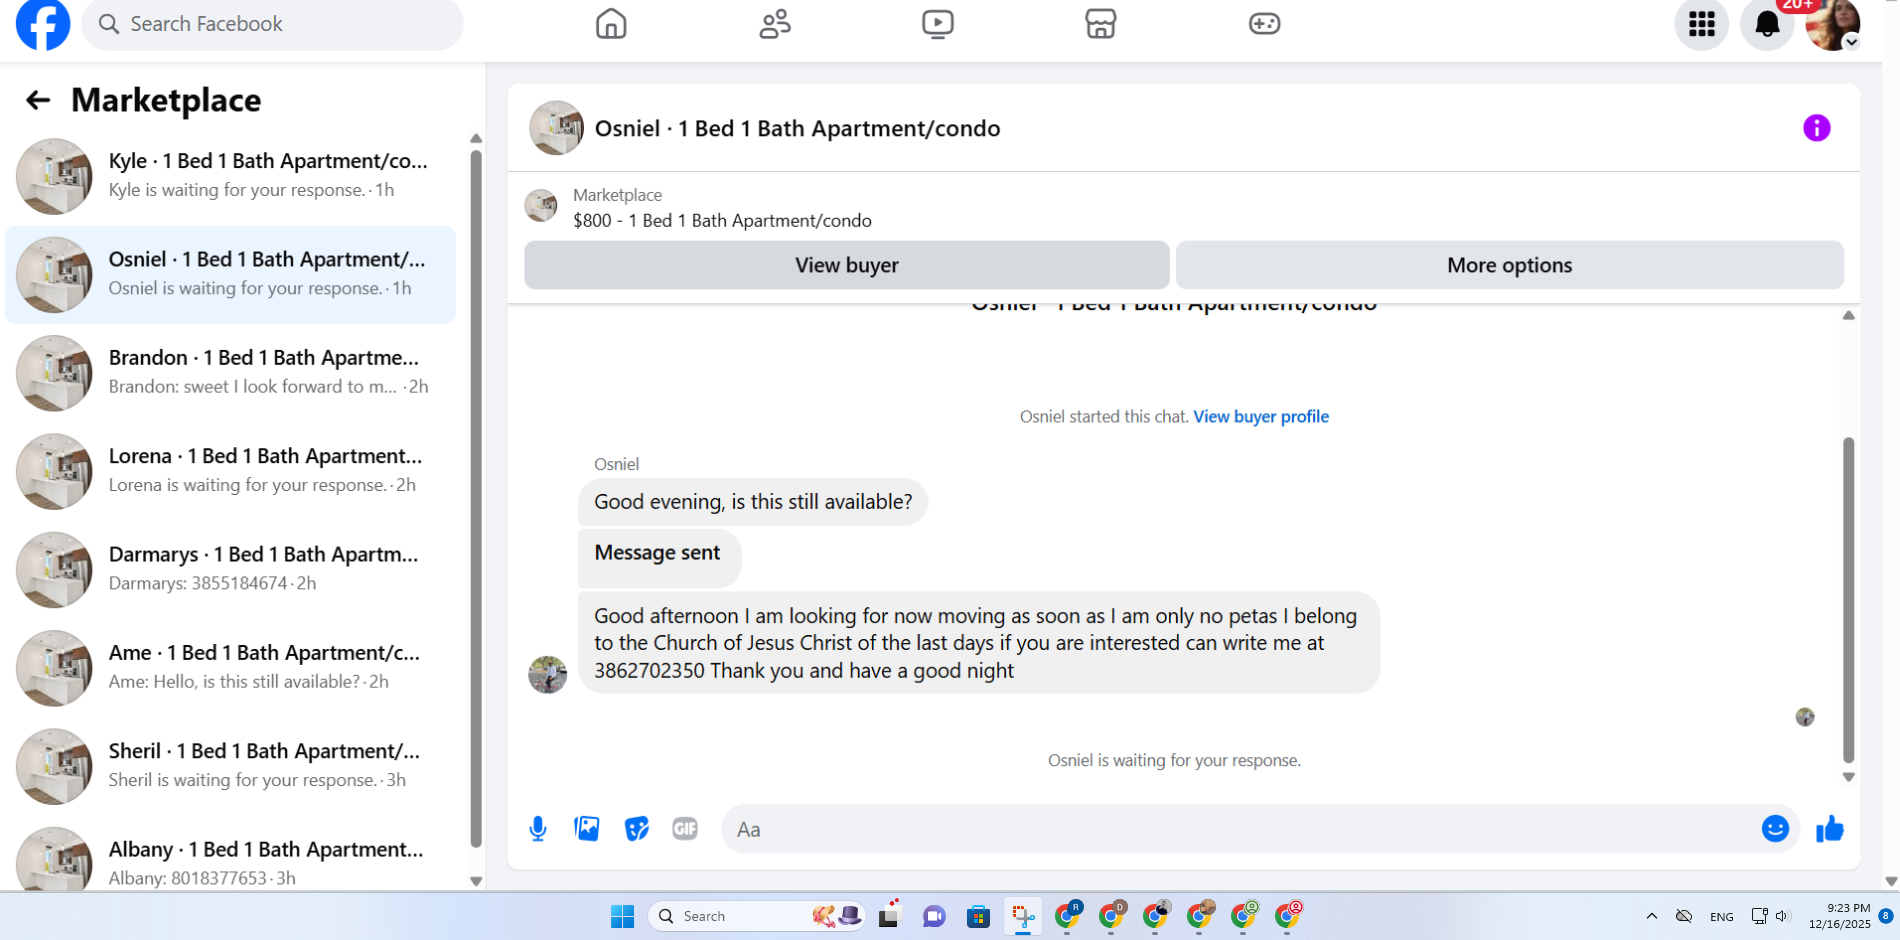The image size is (1900, 940).
Task: Open Sheril's conversation
Action: (231, 766)
